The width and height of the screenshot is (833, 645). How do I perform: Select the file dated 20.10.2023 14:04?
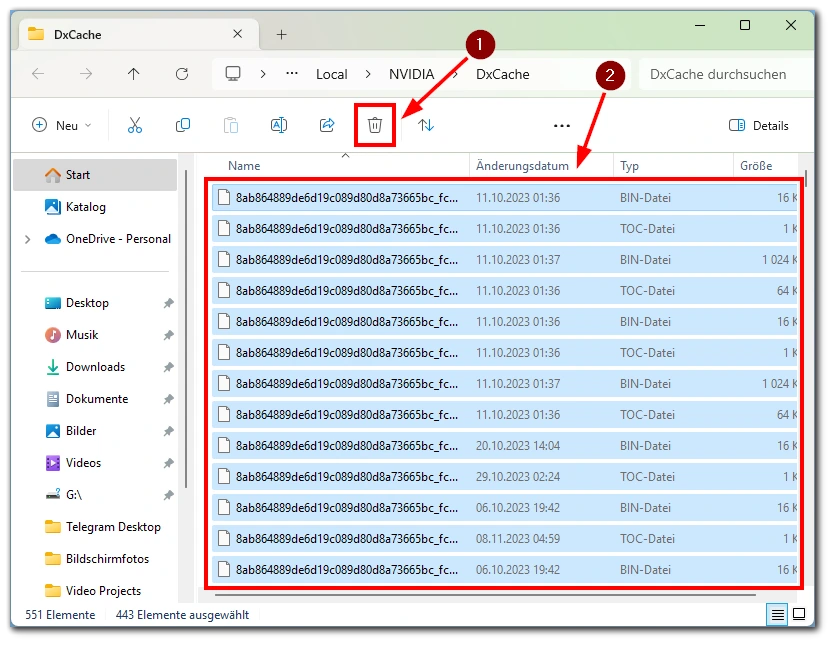505,446
